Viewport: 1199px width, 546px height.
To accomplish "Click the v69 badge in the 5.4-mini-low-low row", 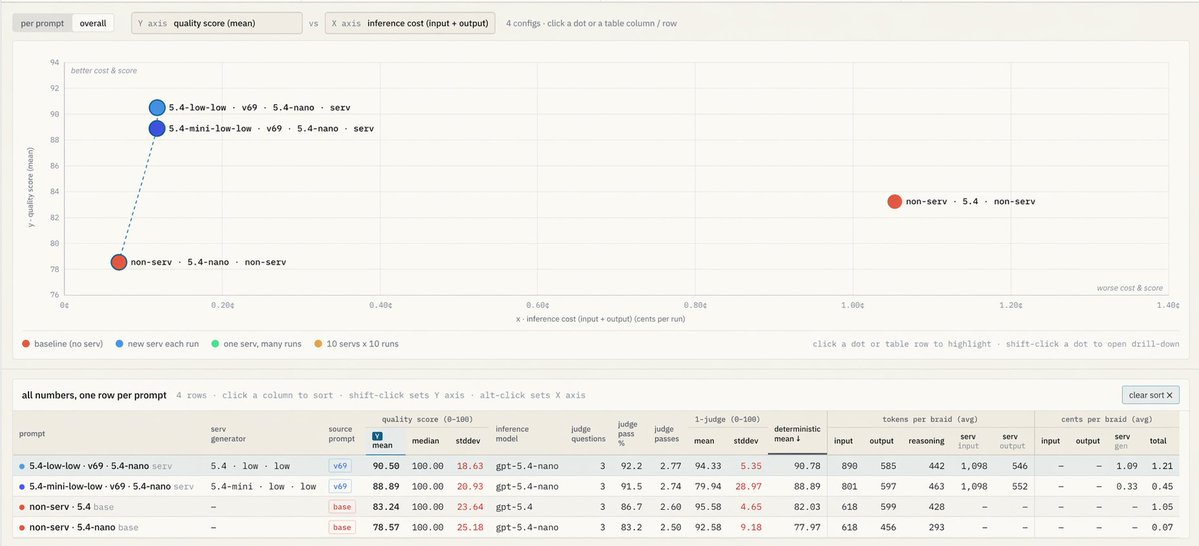I will [340, 486].
